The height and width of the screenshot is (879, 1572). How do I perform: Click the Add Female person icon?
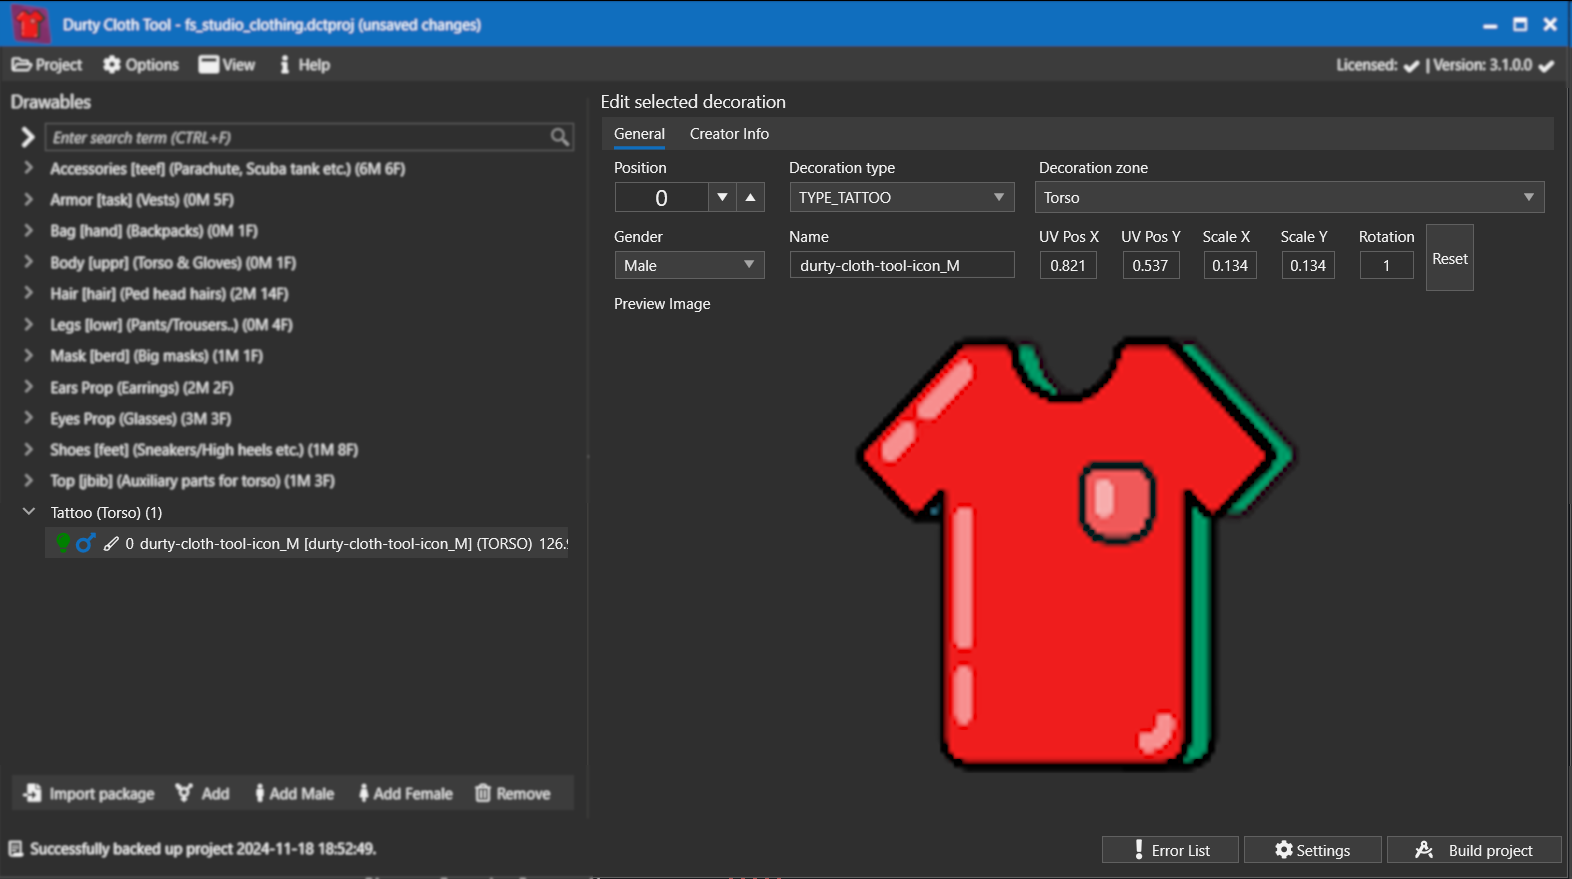click(x=364, y=793)
